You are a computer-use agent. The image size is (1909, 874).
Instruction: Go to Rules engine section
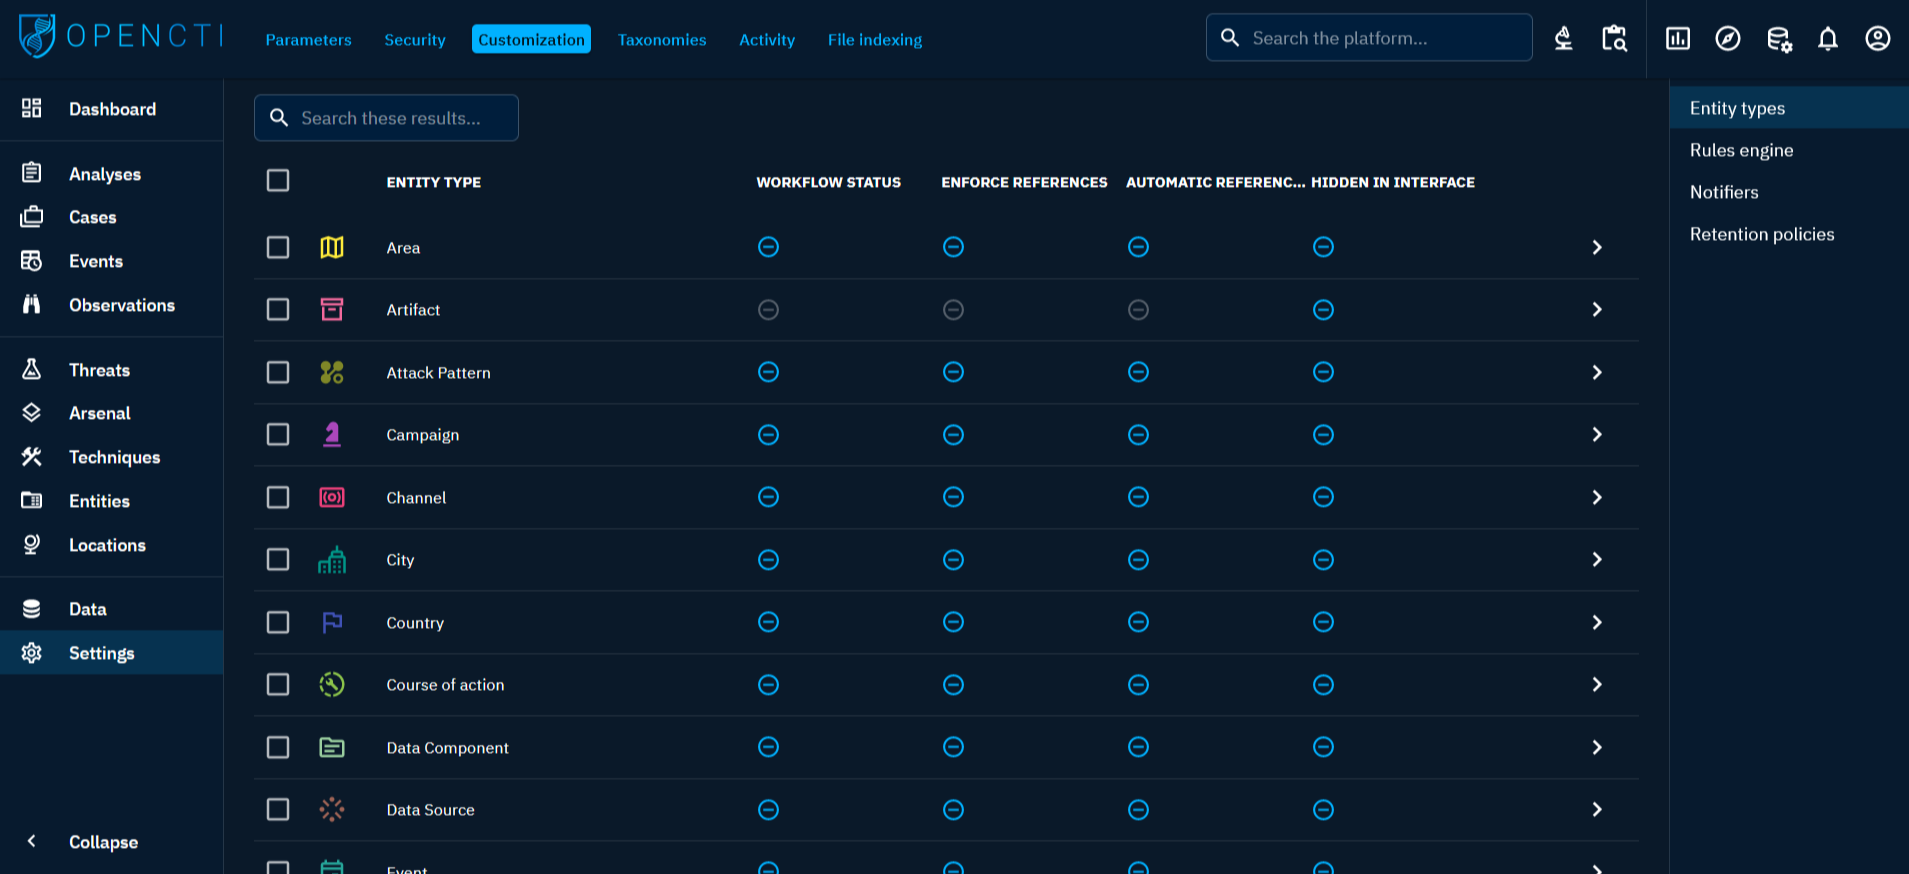pos(1741,150)
